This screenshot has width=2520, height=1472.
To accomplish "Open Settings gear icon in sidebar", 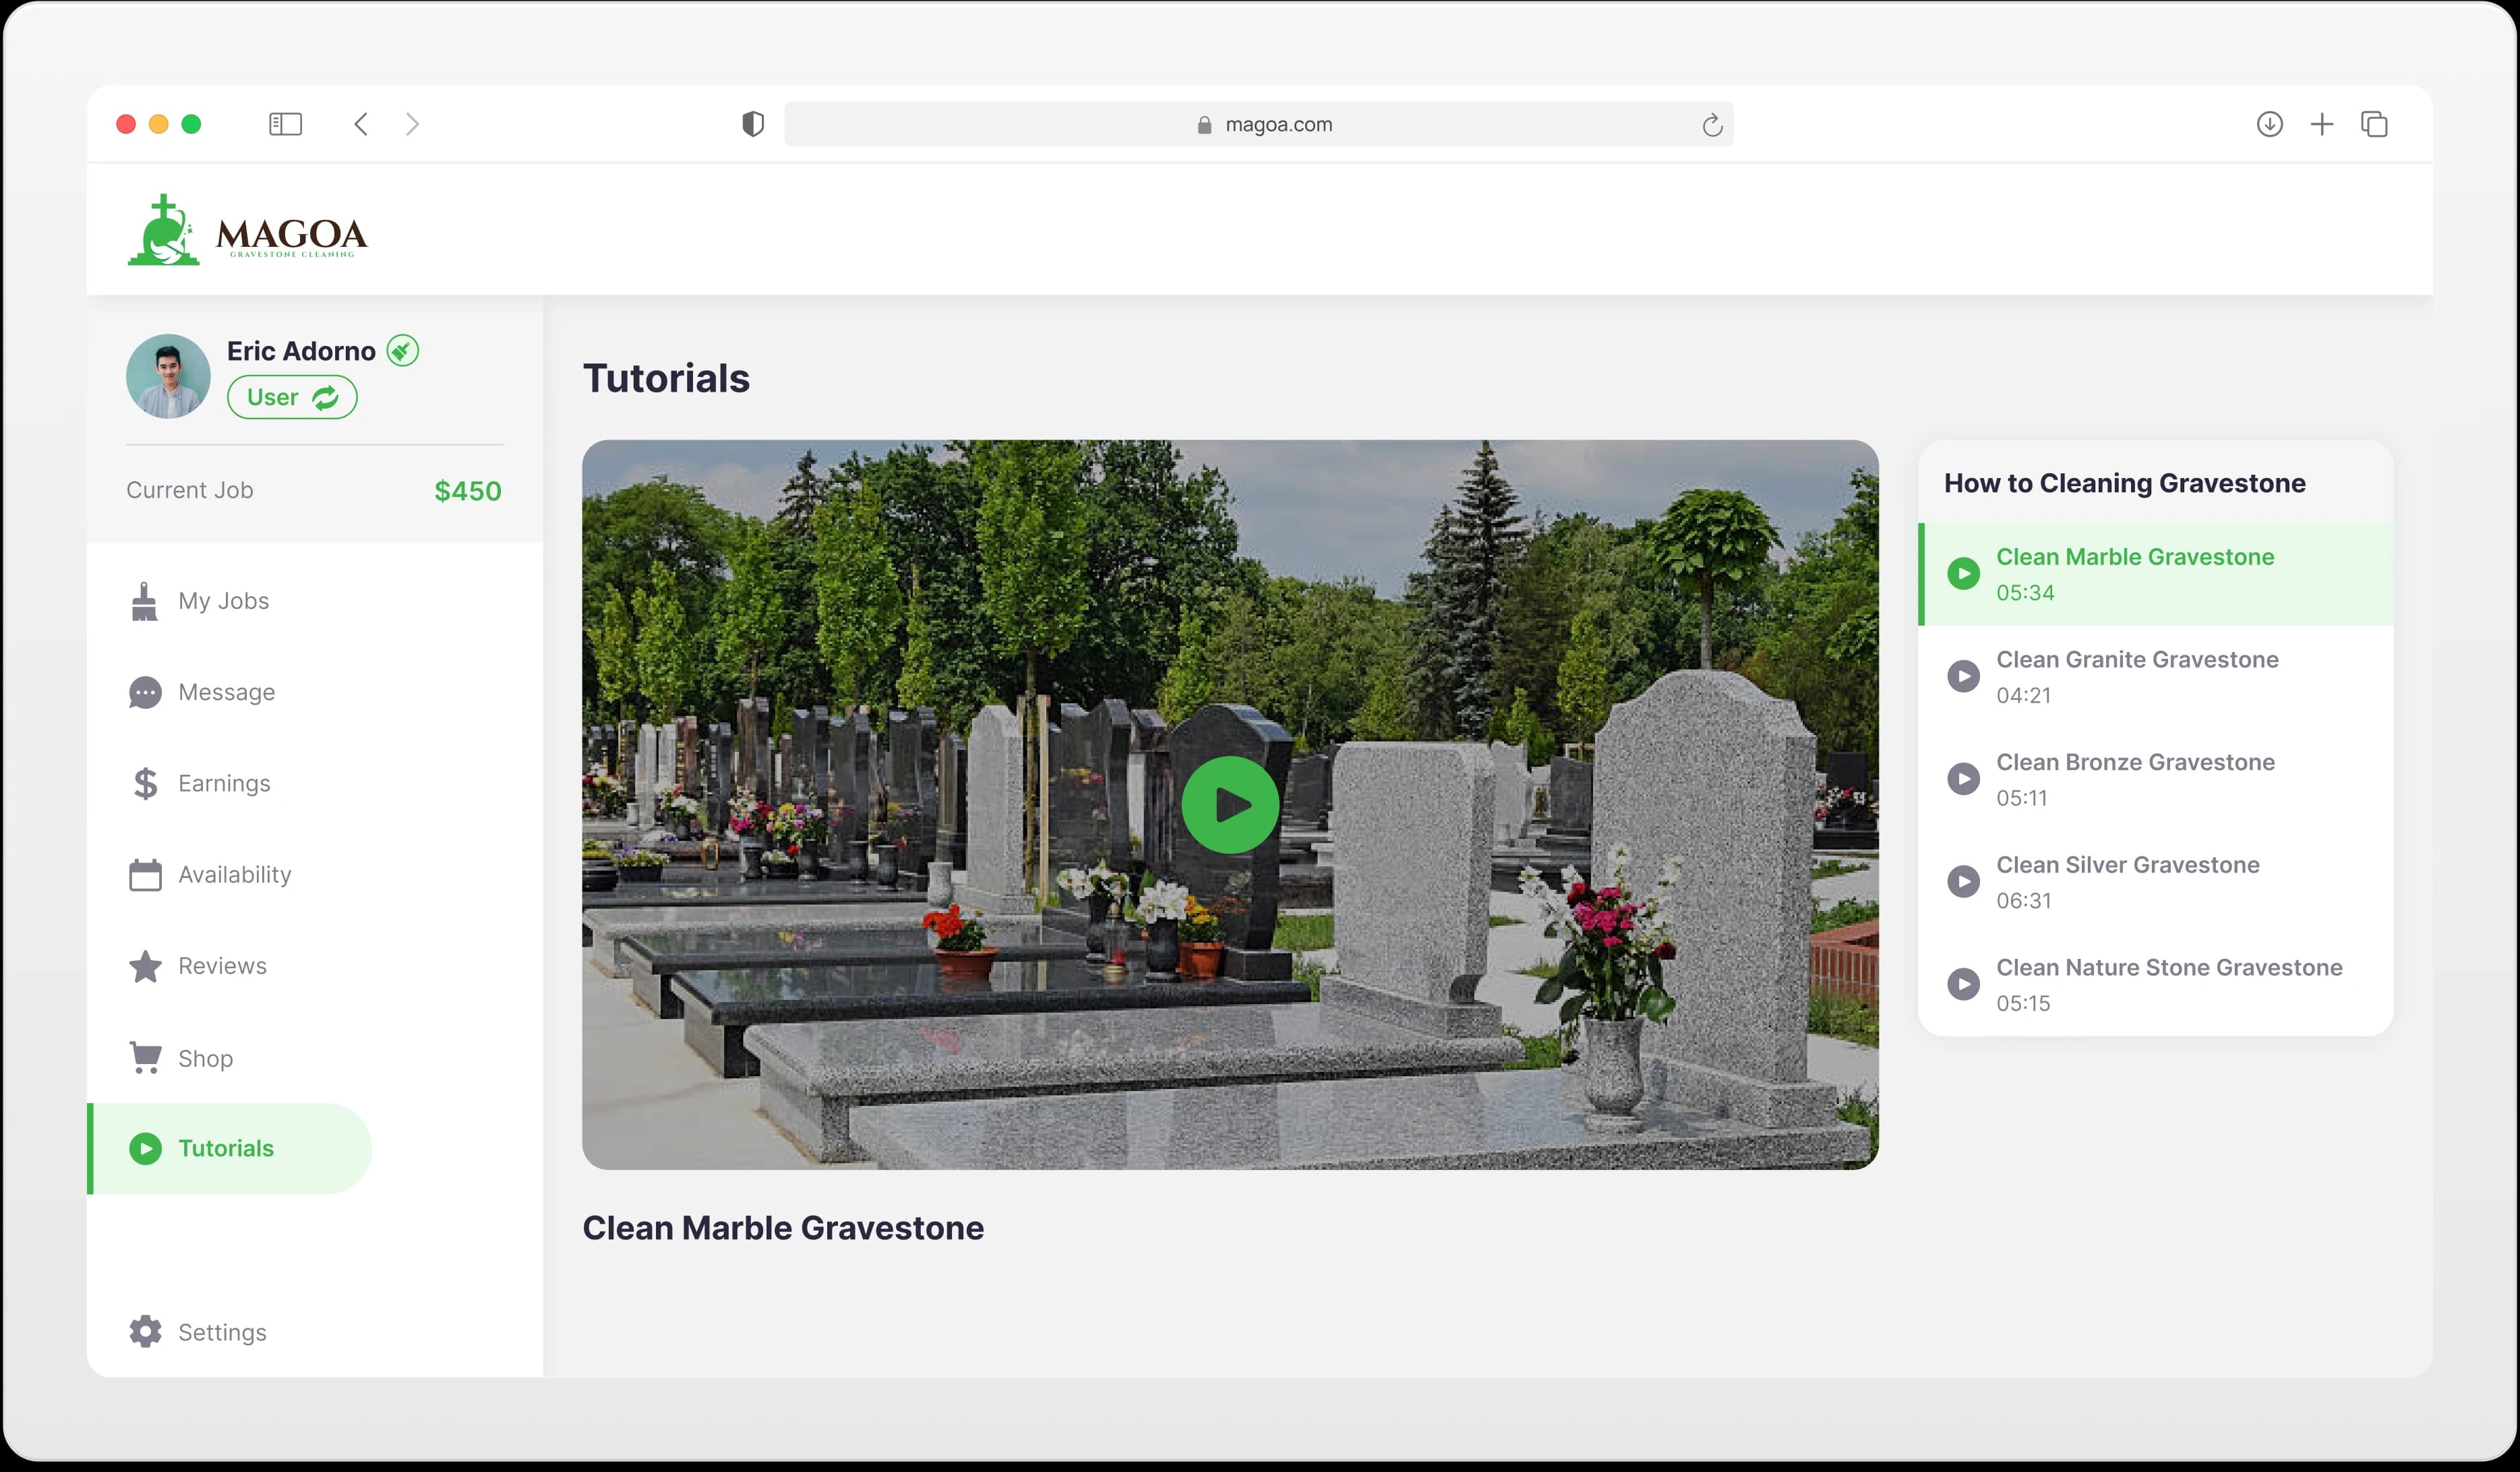I will [145, 1332].
